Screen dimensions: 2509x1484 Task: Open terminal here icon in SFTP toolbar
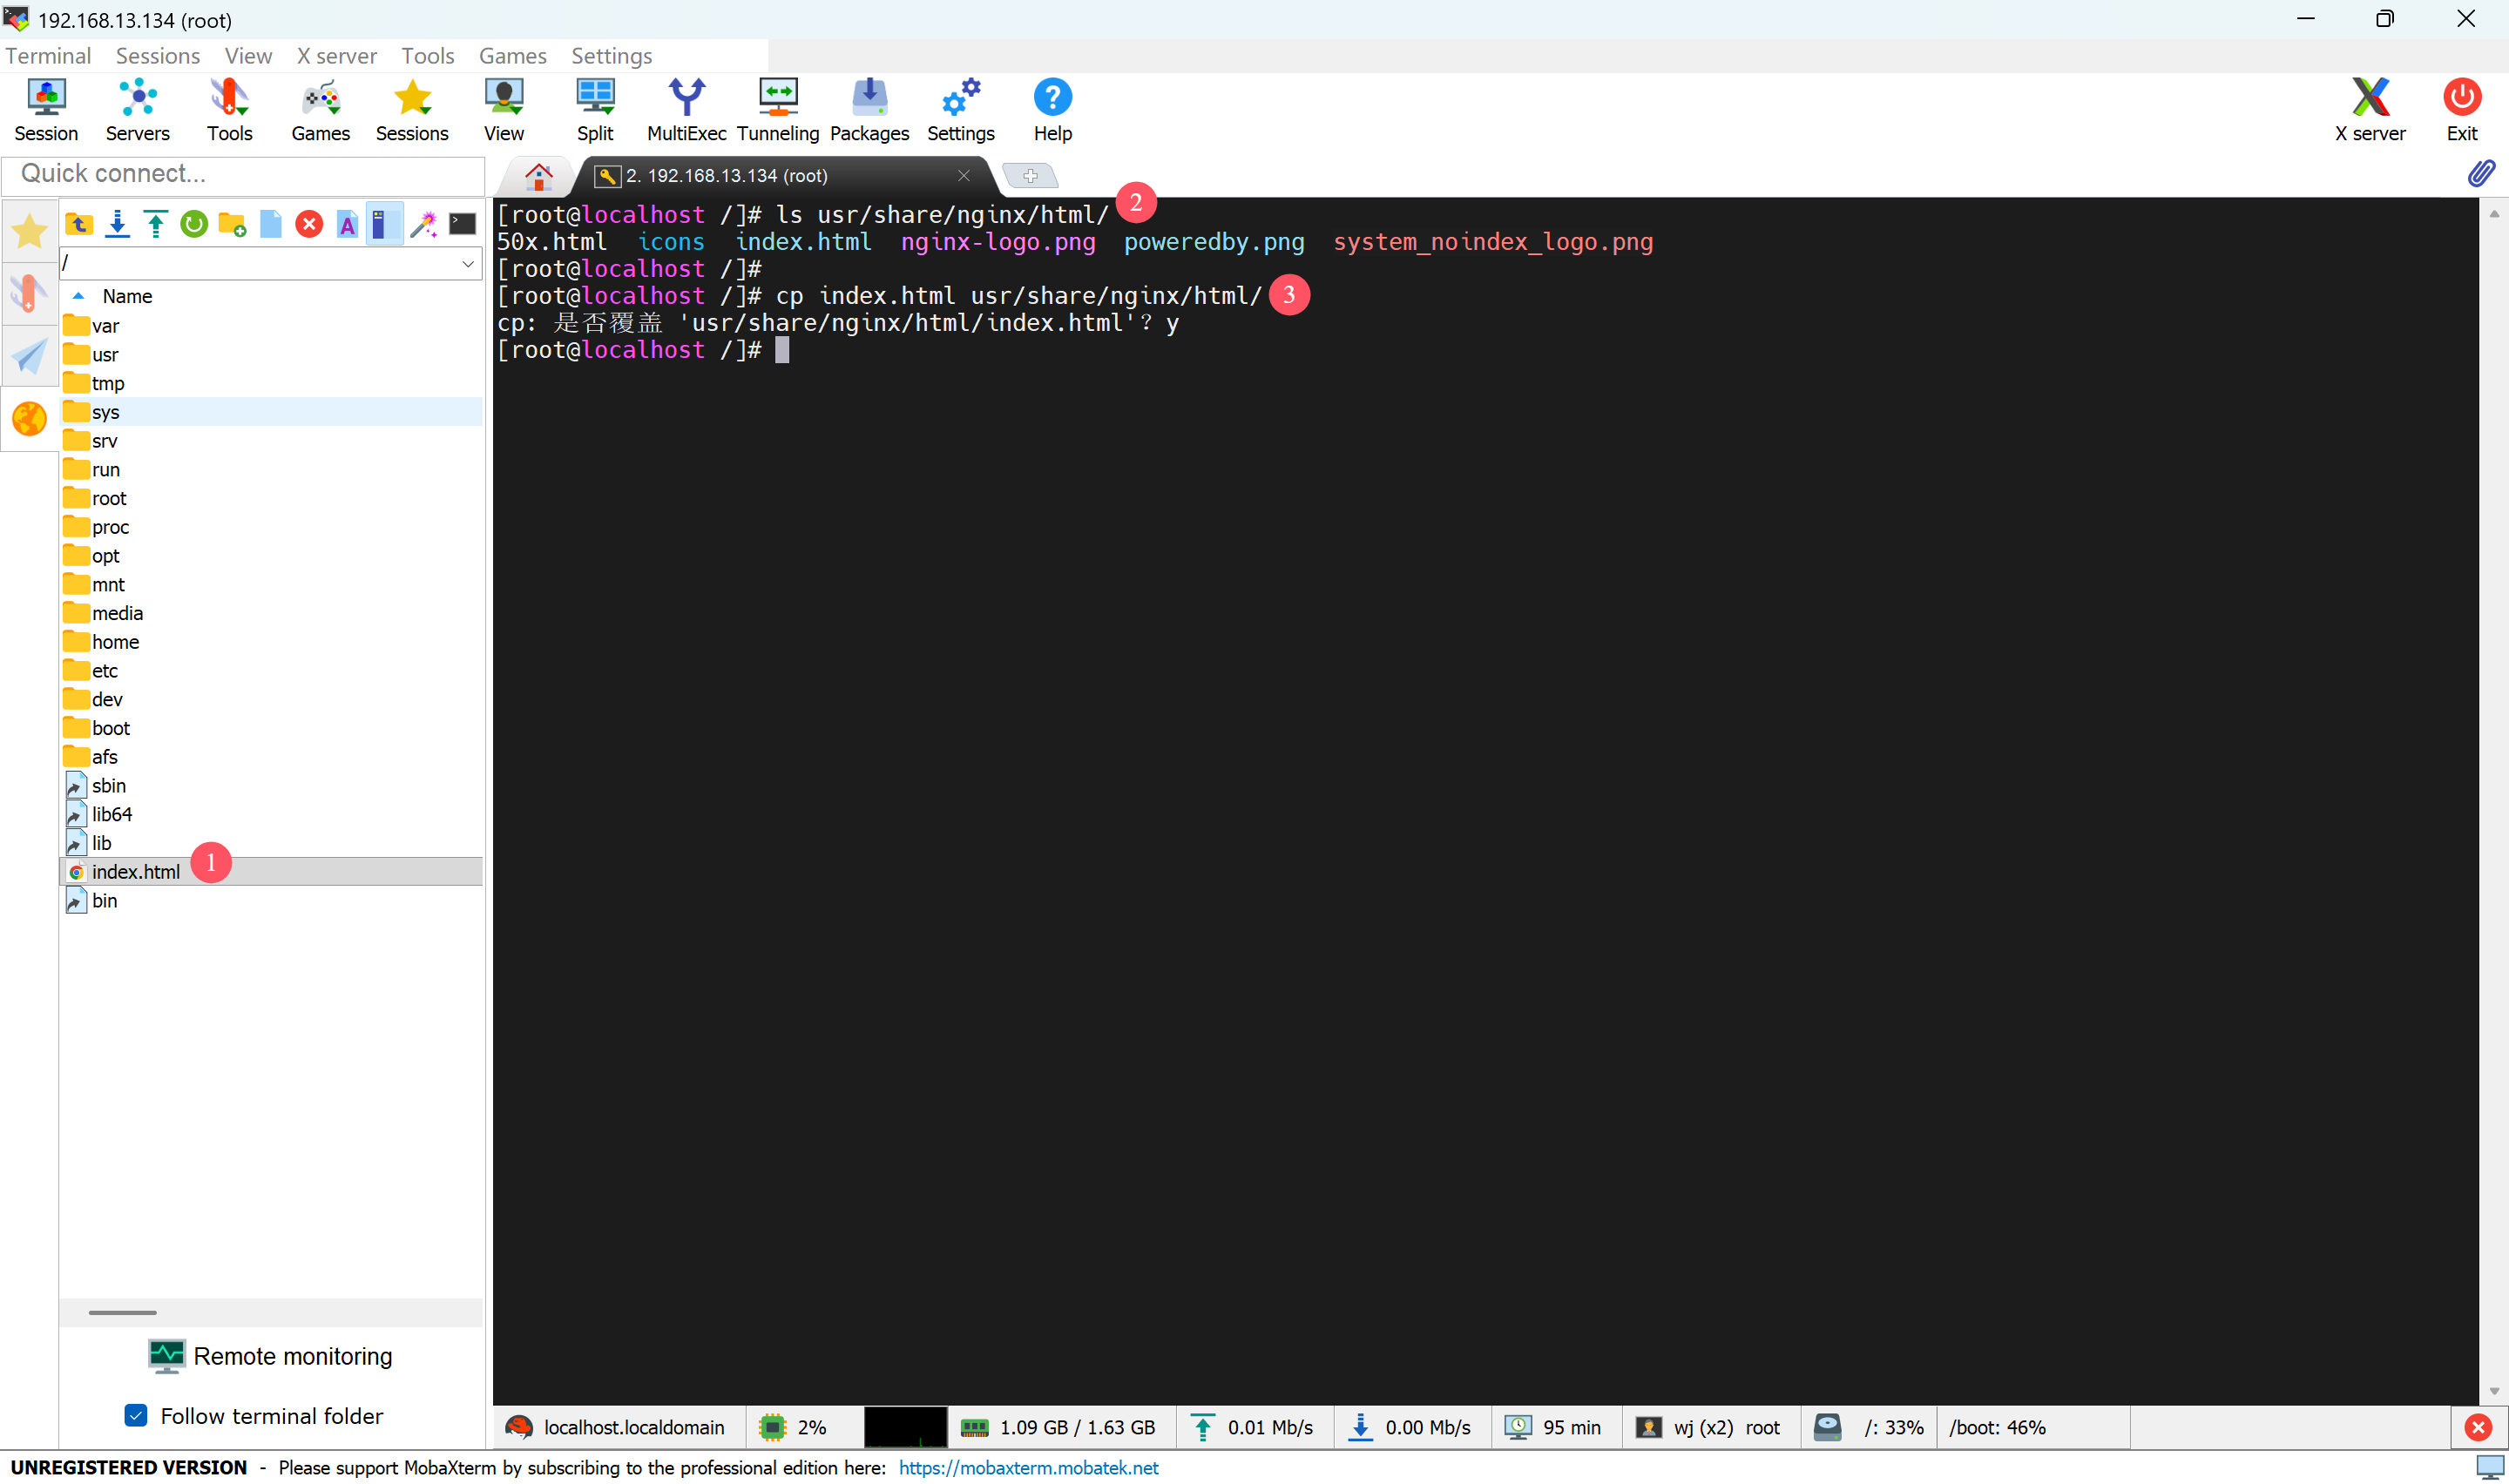point(462,224)
